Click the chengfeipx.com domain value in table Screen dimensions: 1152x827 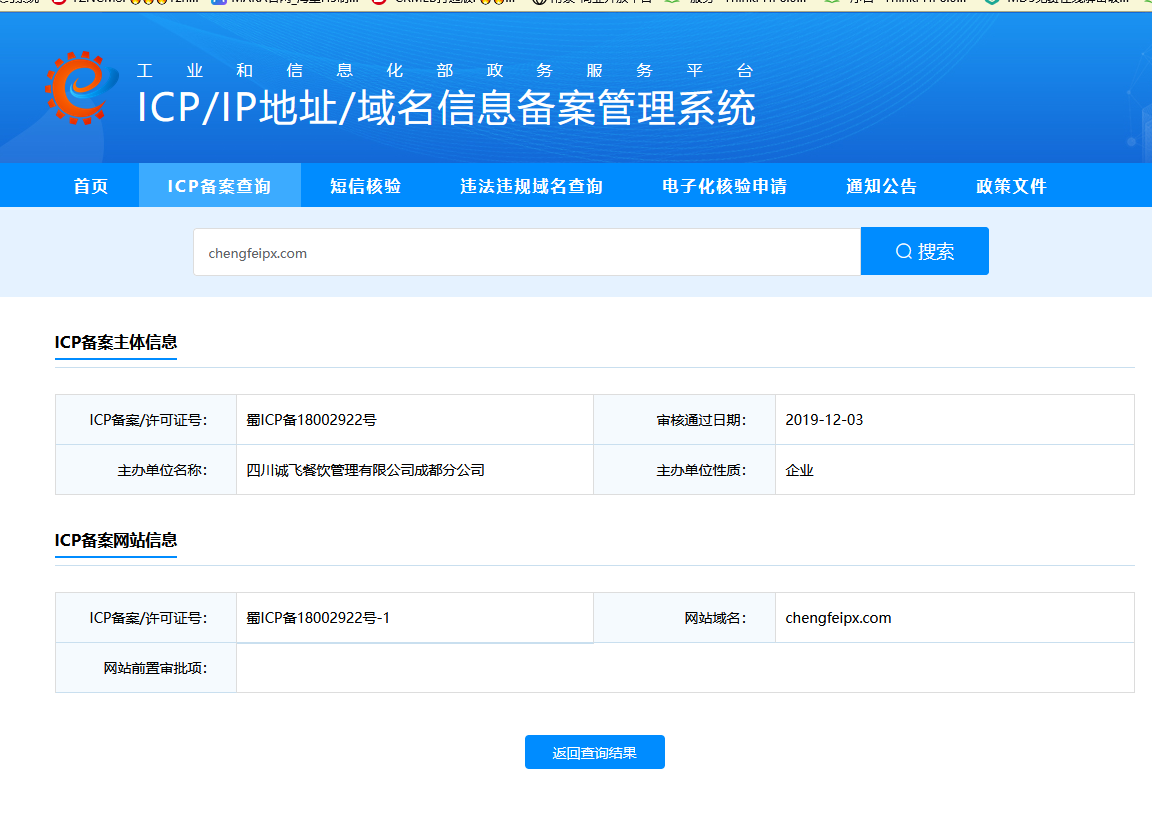tap(838, 618)
